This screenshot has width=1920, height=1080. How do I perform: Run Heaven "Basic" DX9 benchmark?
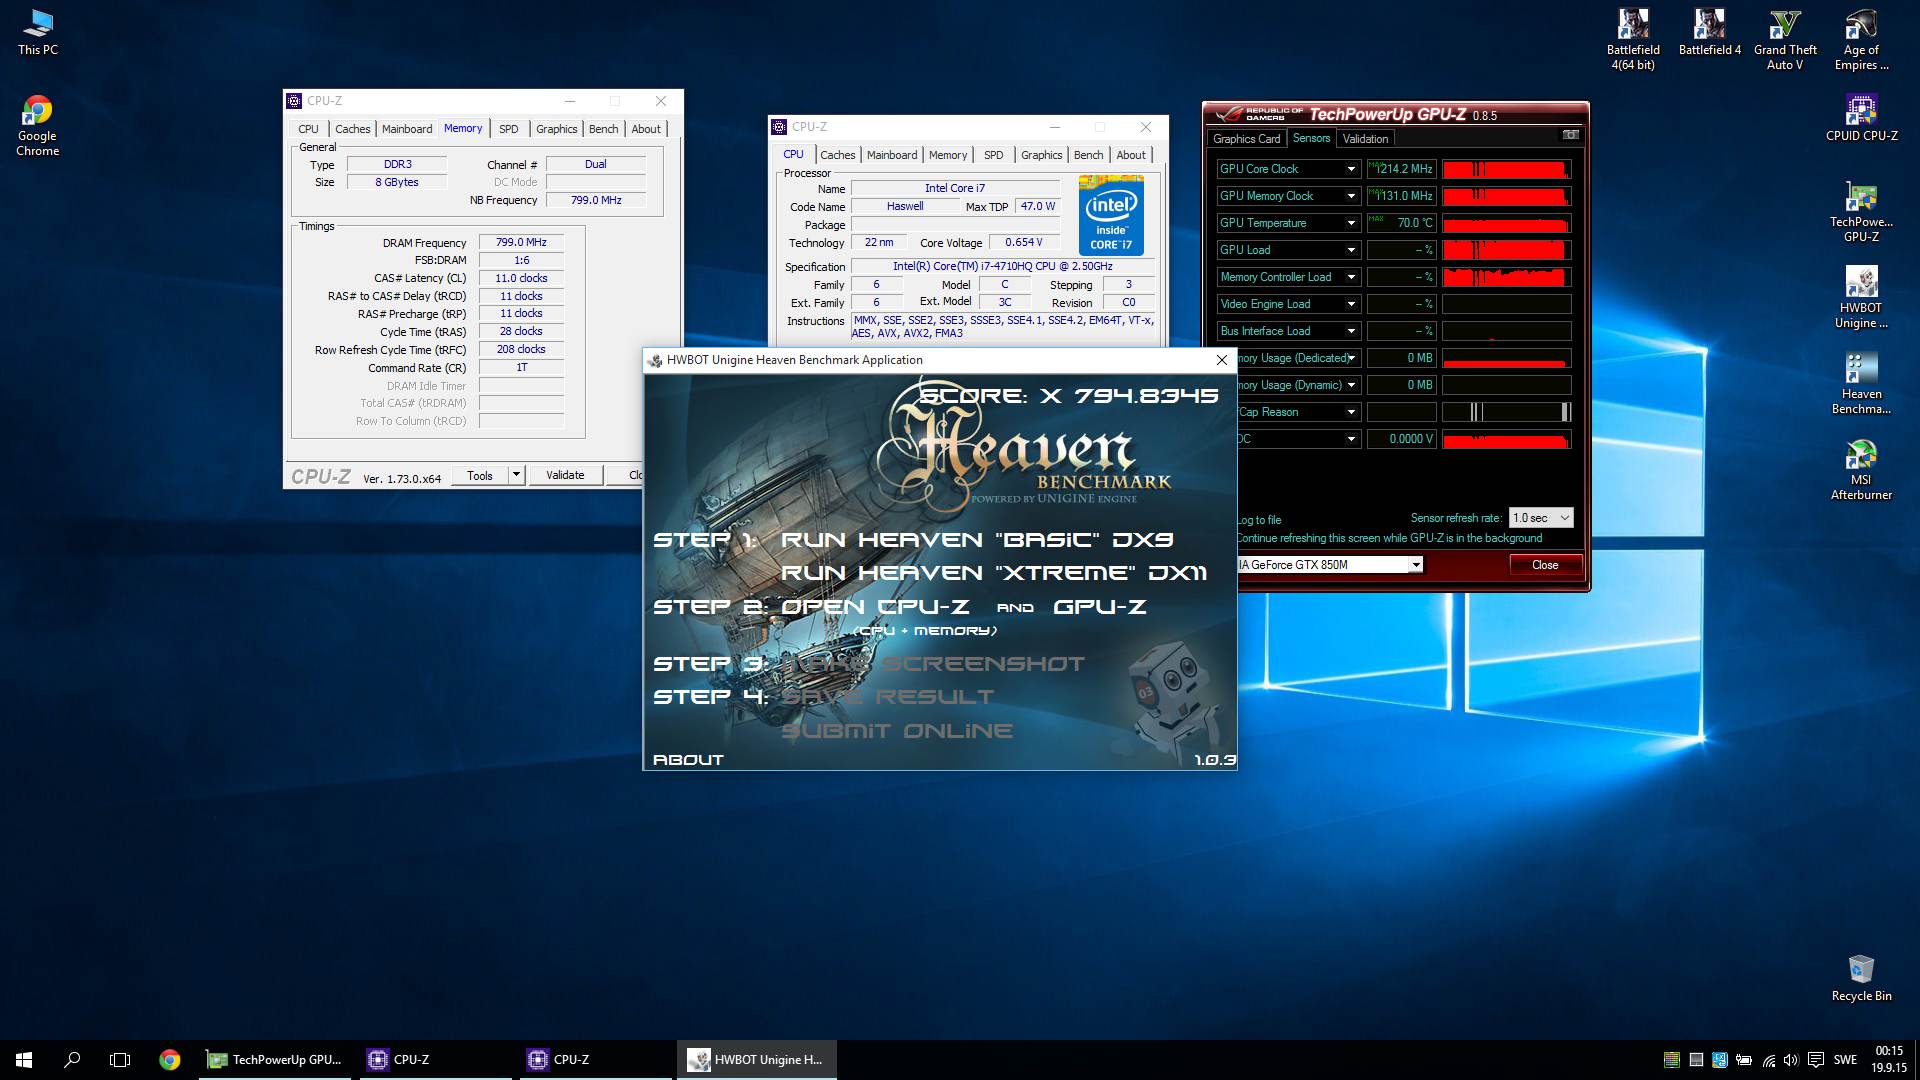click(x=977, y=540)
